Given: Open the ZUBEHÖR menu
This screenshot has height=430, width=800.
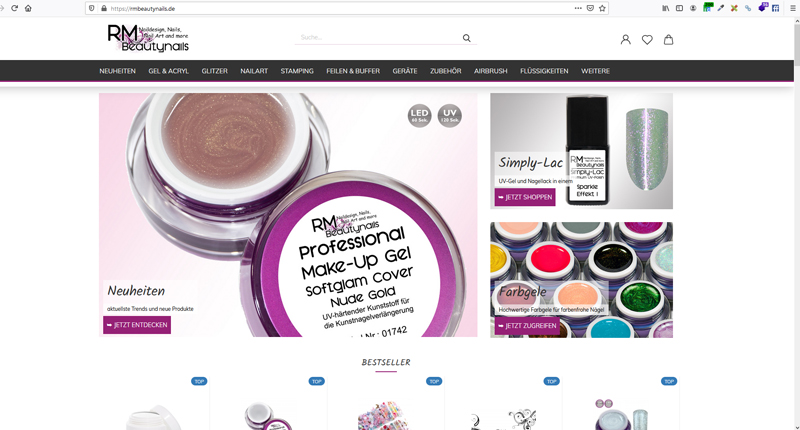Looking at the screenshot, I should (445, 71).
